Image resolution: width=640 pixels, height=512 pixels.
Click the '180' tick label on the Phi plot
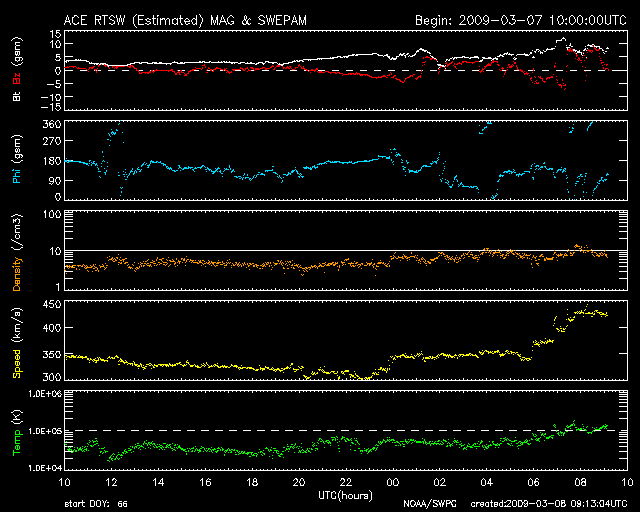tap(52, 161)
